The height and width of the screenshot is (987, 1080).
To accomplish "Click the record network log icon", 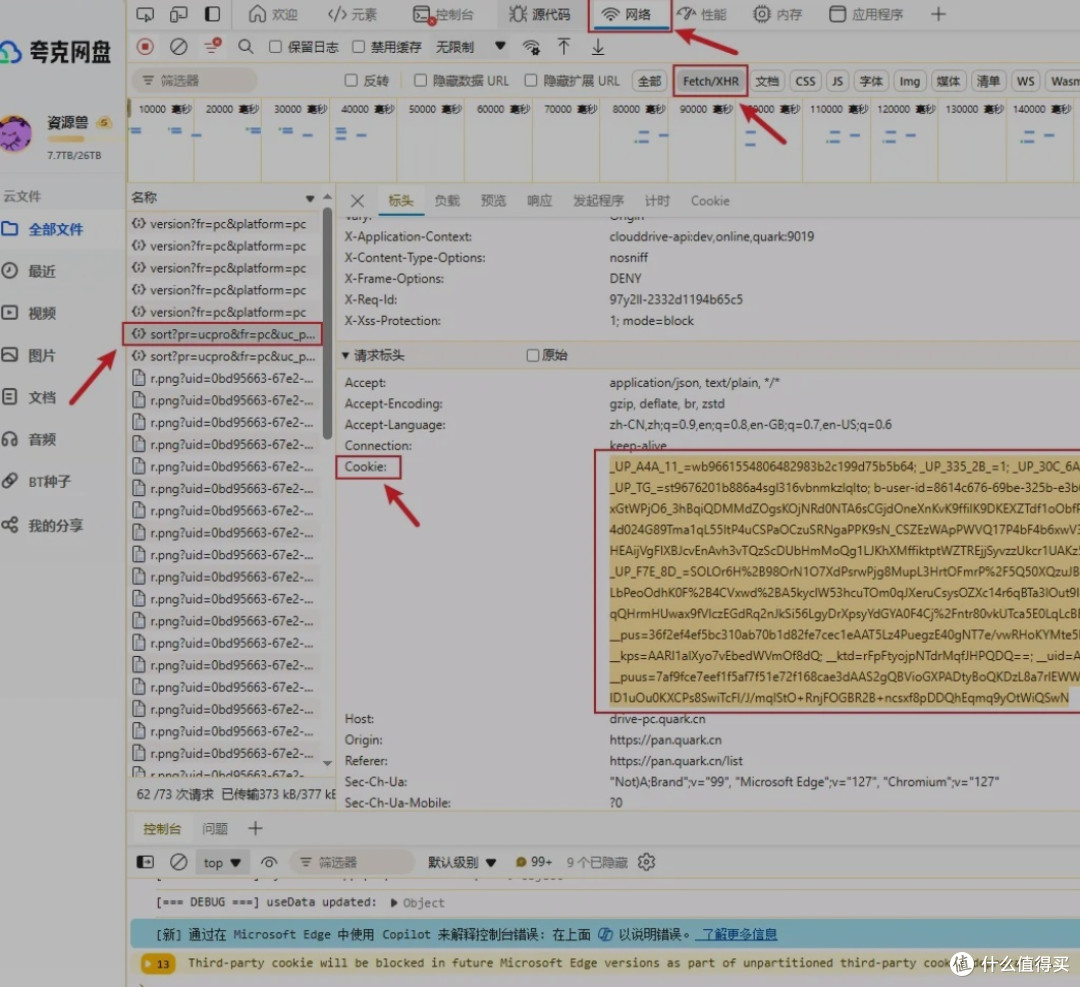I will pos(146,47).
